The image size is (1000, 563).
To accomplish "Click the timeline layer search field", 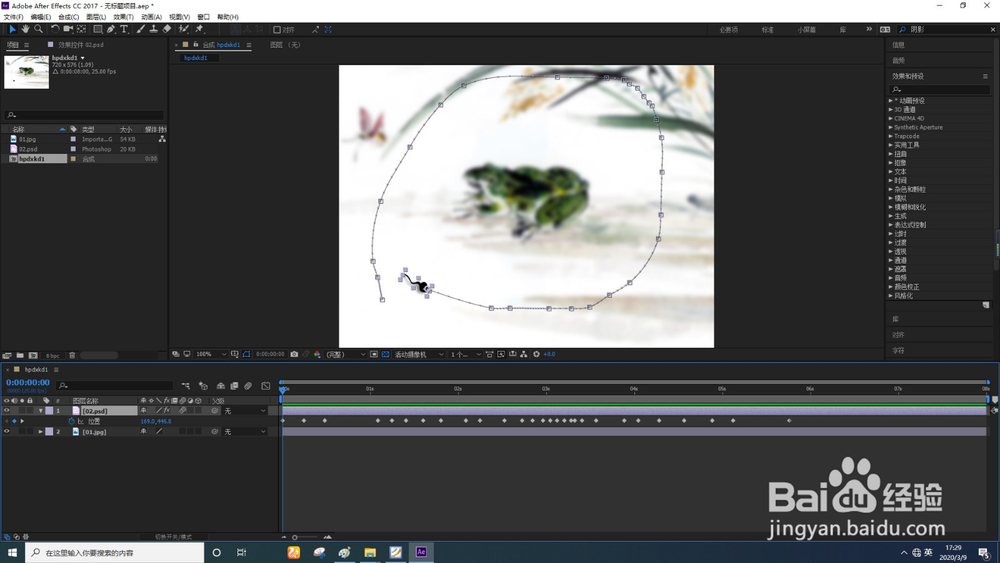I will [115, 386].
